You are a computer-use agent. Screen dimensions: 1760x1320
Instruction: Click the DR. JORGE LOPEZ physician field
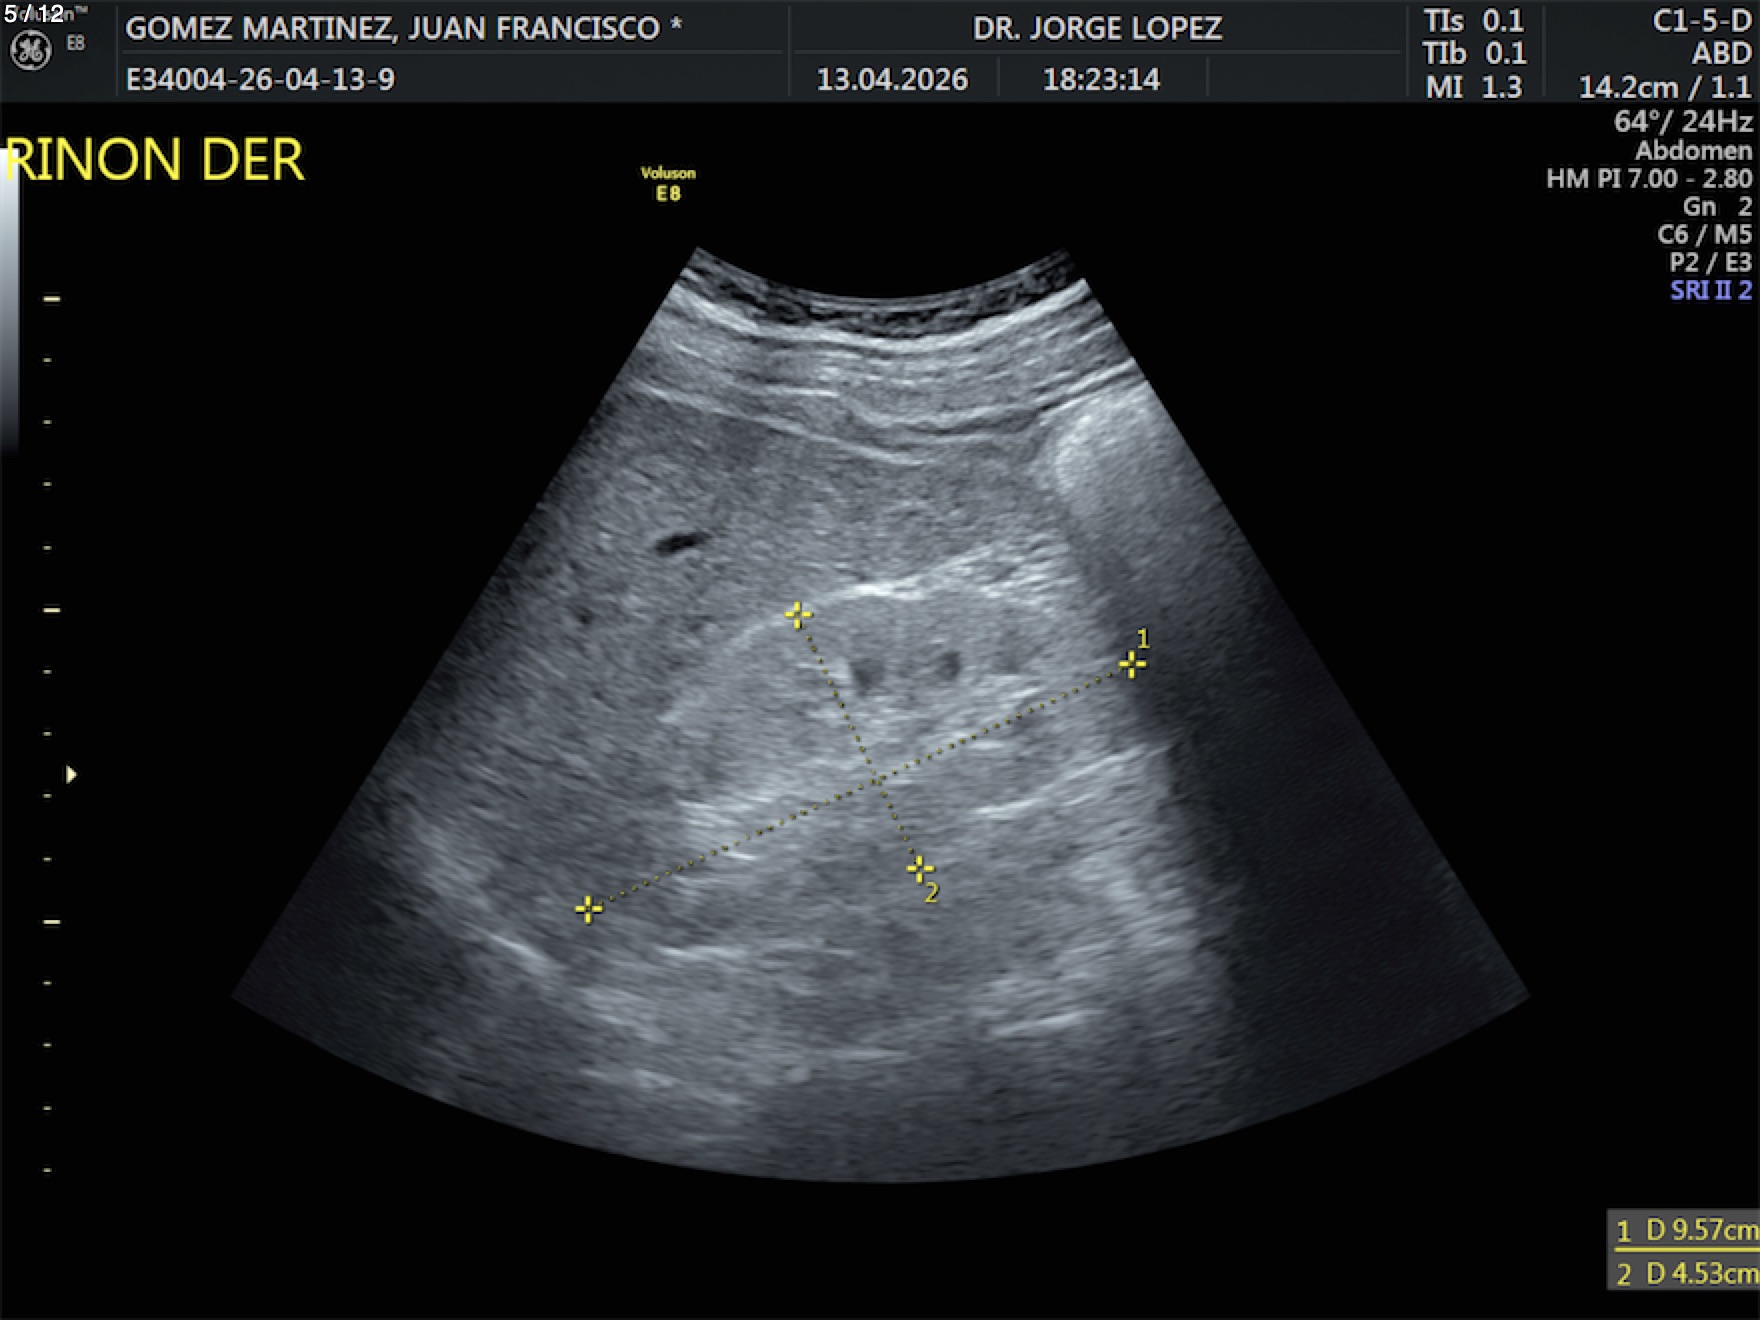[x=1097, y=28]
